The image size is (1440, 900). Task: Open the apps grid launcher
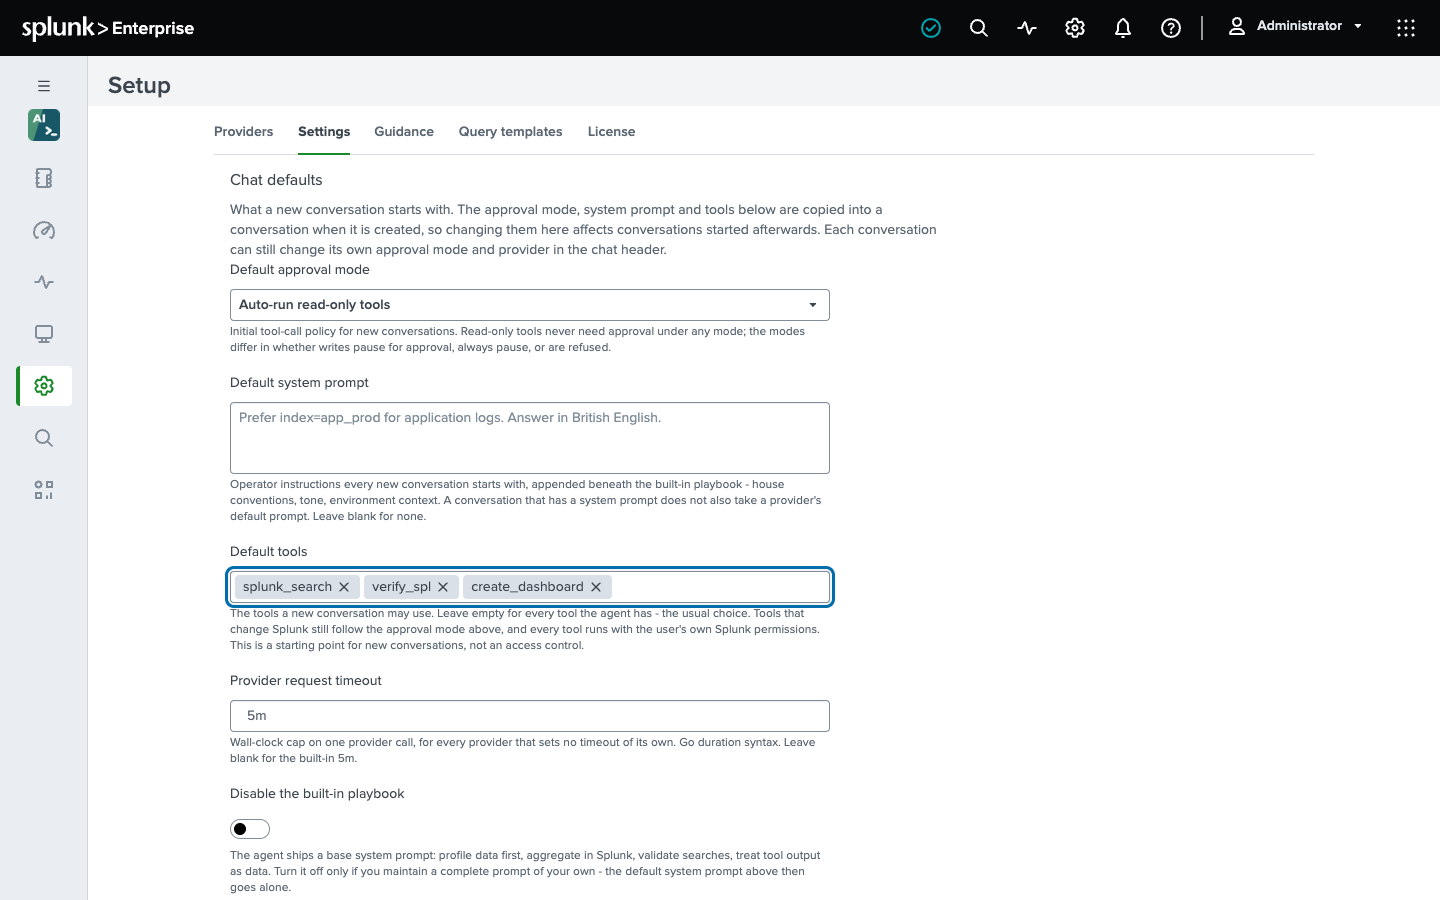point(1406,28)
